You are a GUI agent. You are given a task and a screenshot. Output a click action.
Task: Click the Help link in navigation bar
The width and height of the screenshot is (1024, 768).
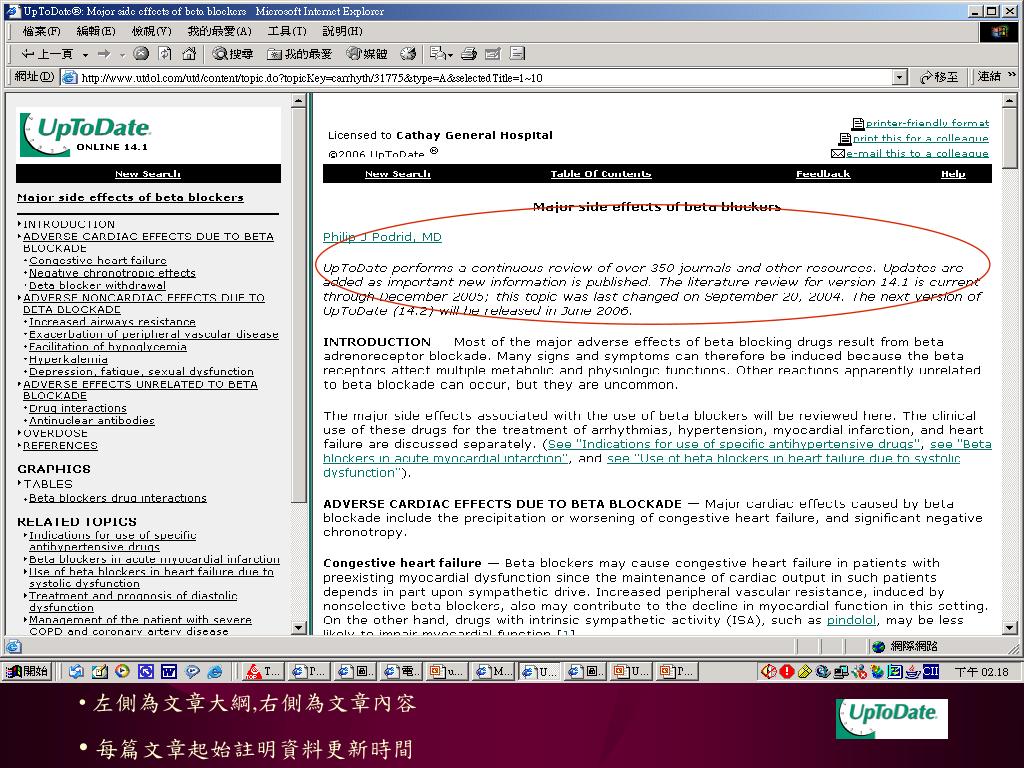953,174
